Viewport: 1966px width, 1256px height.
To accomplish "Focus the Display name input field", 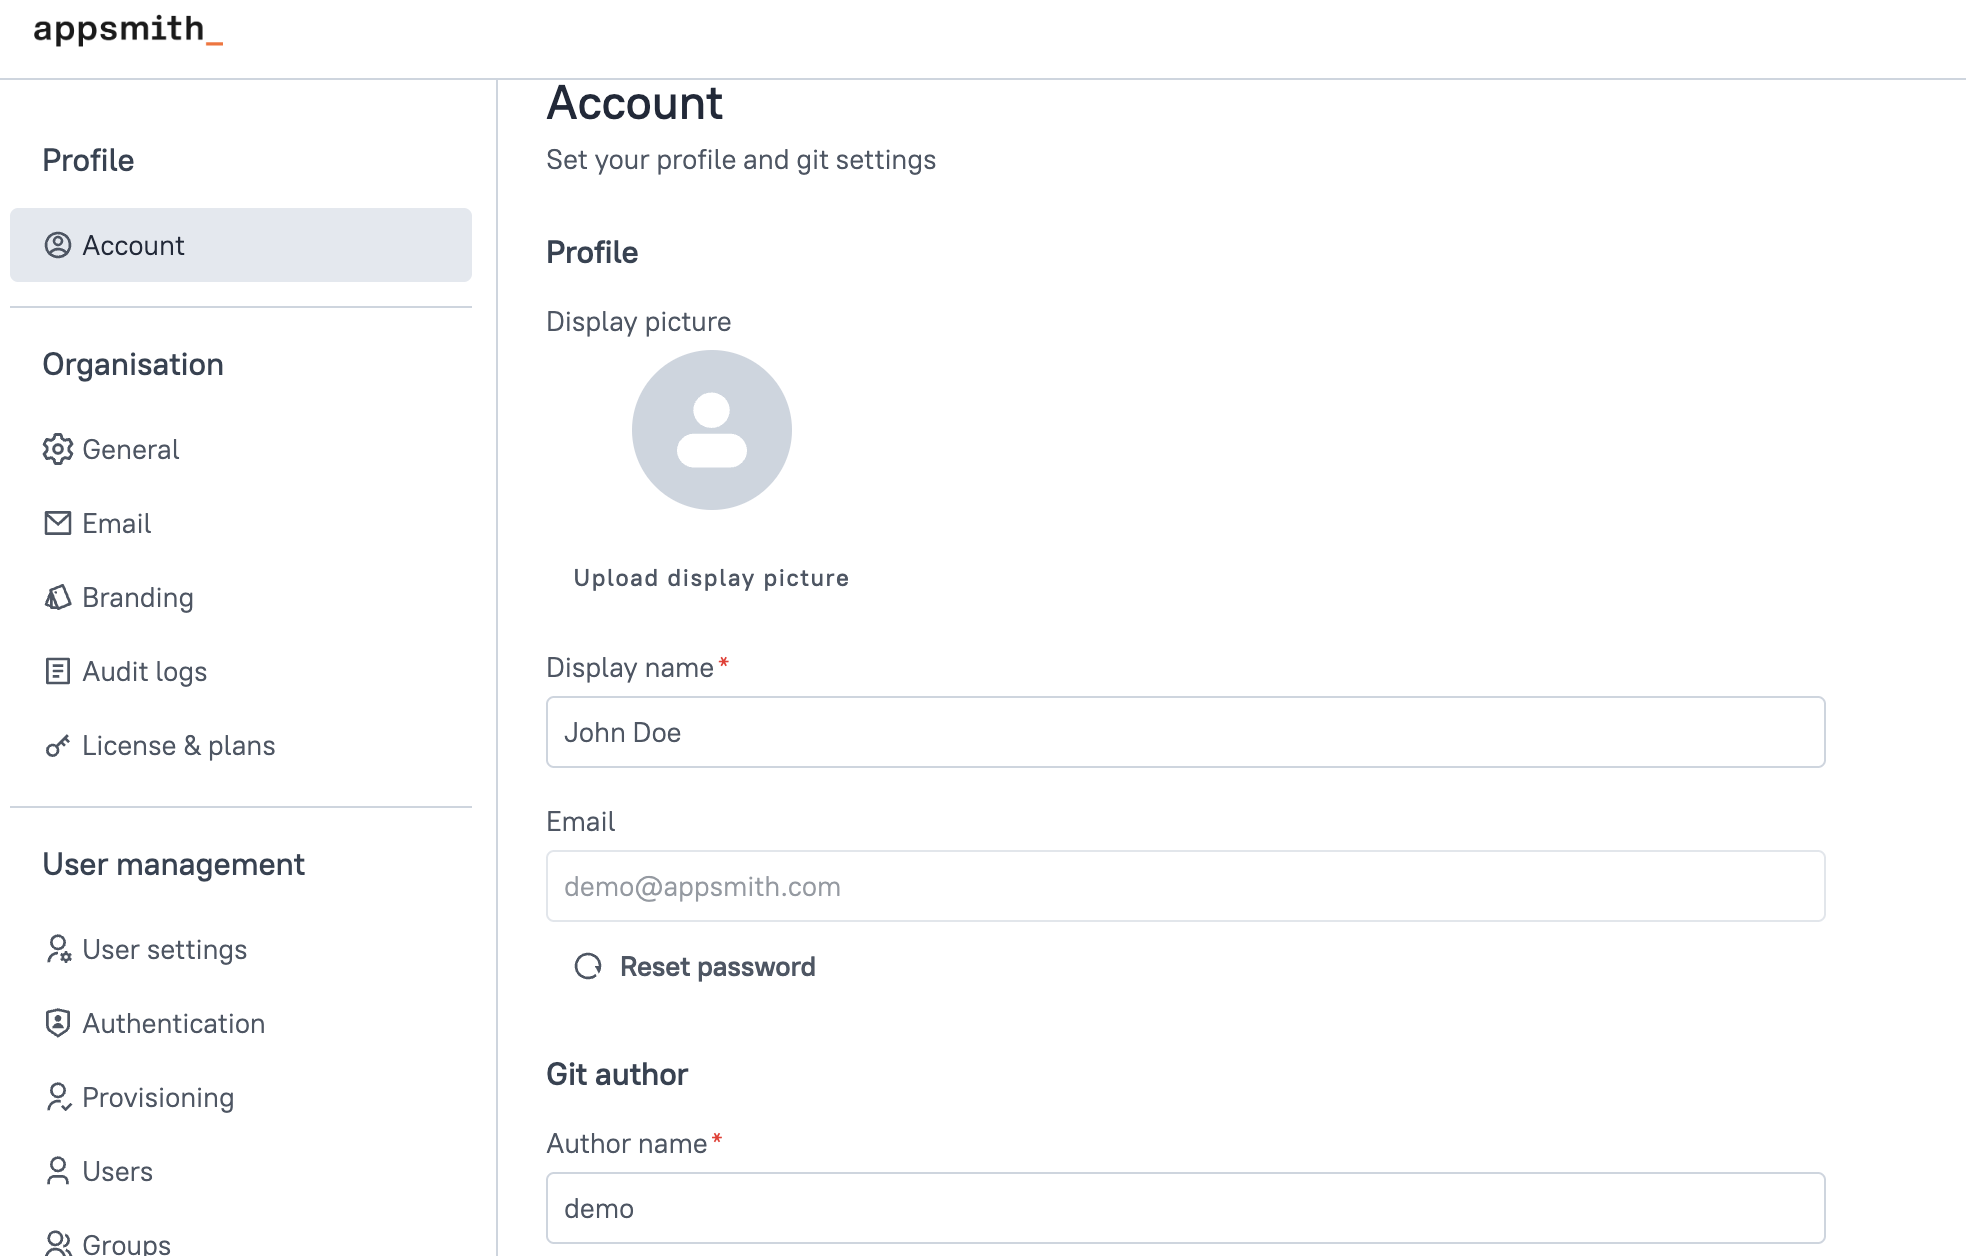I will pyautogui.click(x=1185, y=732).
